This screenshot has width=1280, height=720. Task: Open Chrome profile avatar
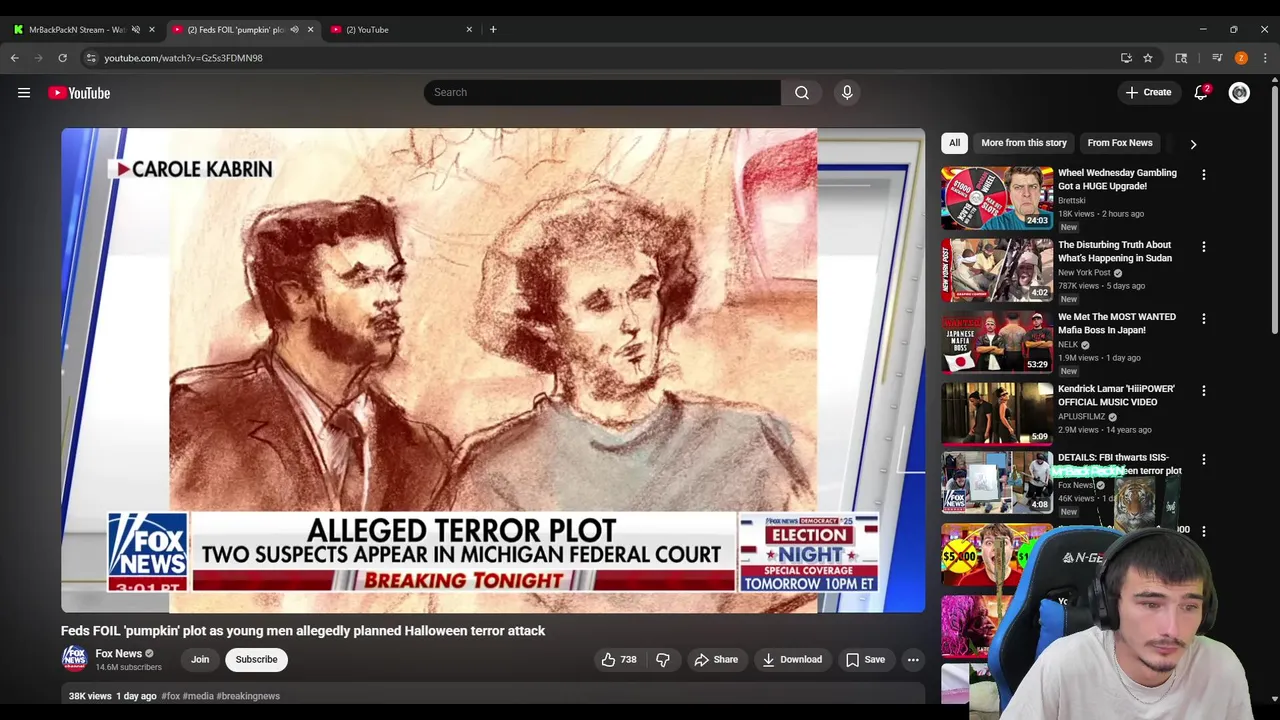click(x=1241, y=58)
